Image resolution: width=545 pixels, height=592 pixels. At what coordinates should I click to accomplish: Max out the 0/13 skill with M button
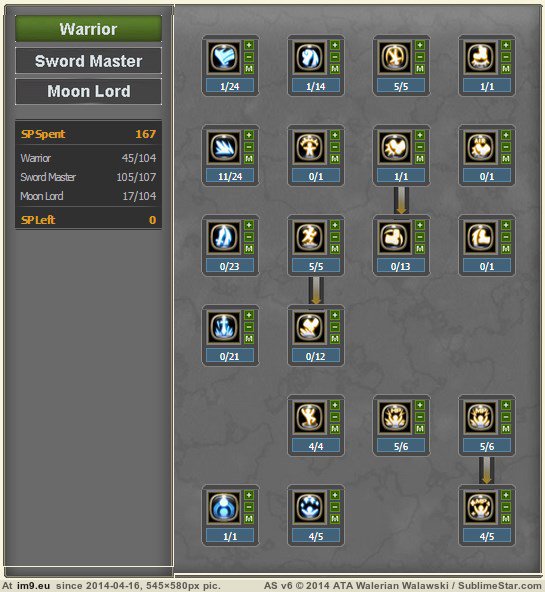click(x=420, y=249)
